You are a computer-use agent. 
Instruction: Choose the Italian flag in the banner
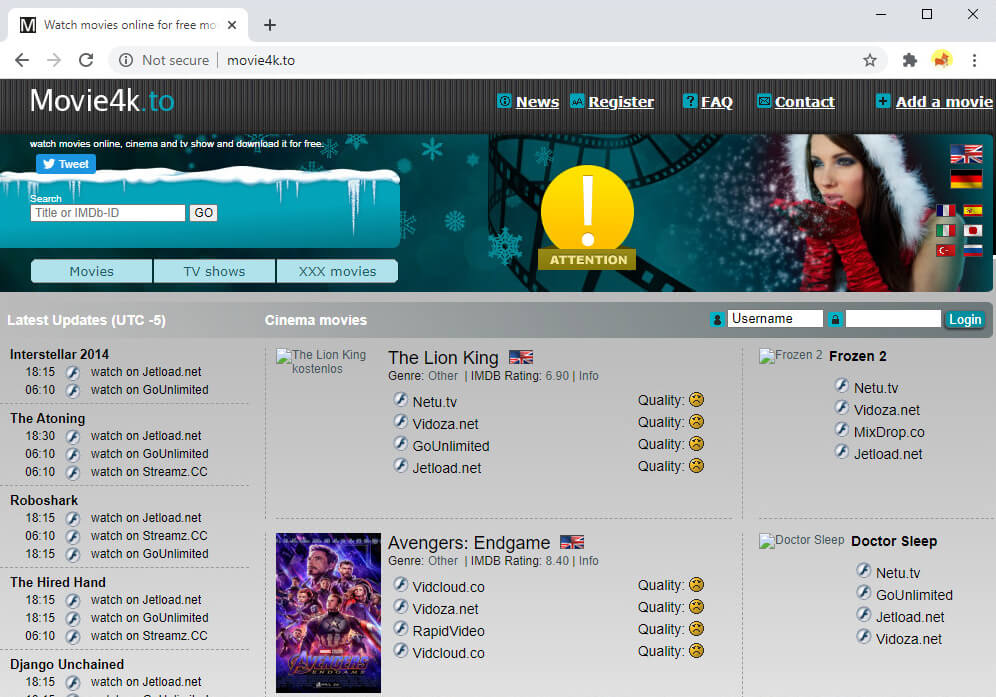[945, 230]
